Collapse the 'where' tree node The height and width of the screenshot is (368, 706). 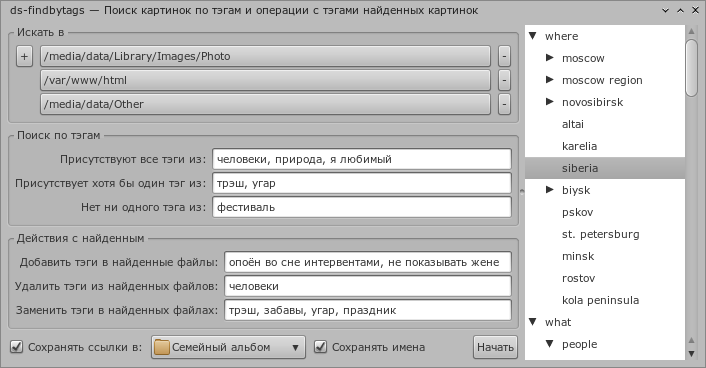[x=533, y=36]
